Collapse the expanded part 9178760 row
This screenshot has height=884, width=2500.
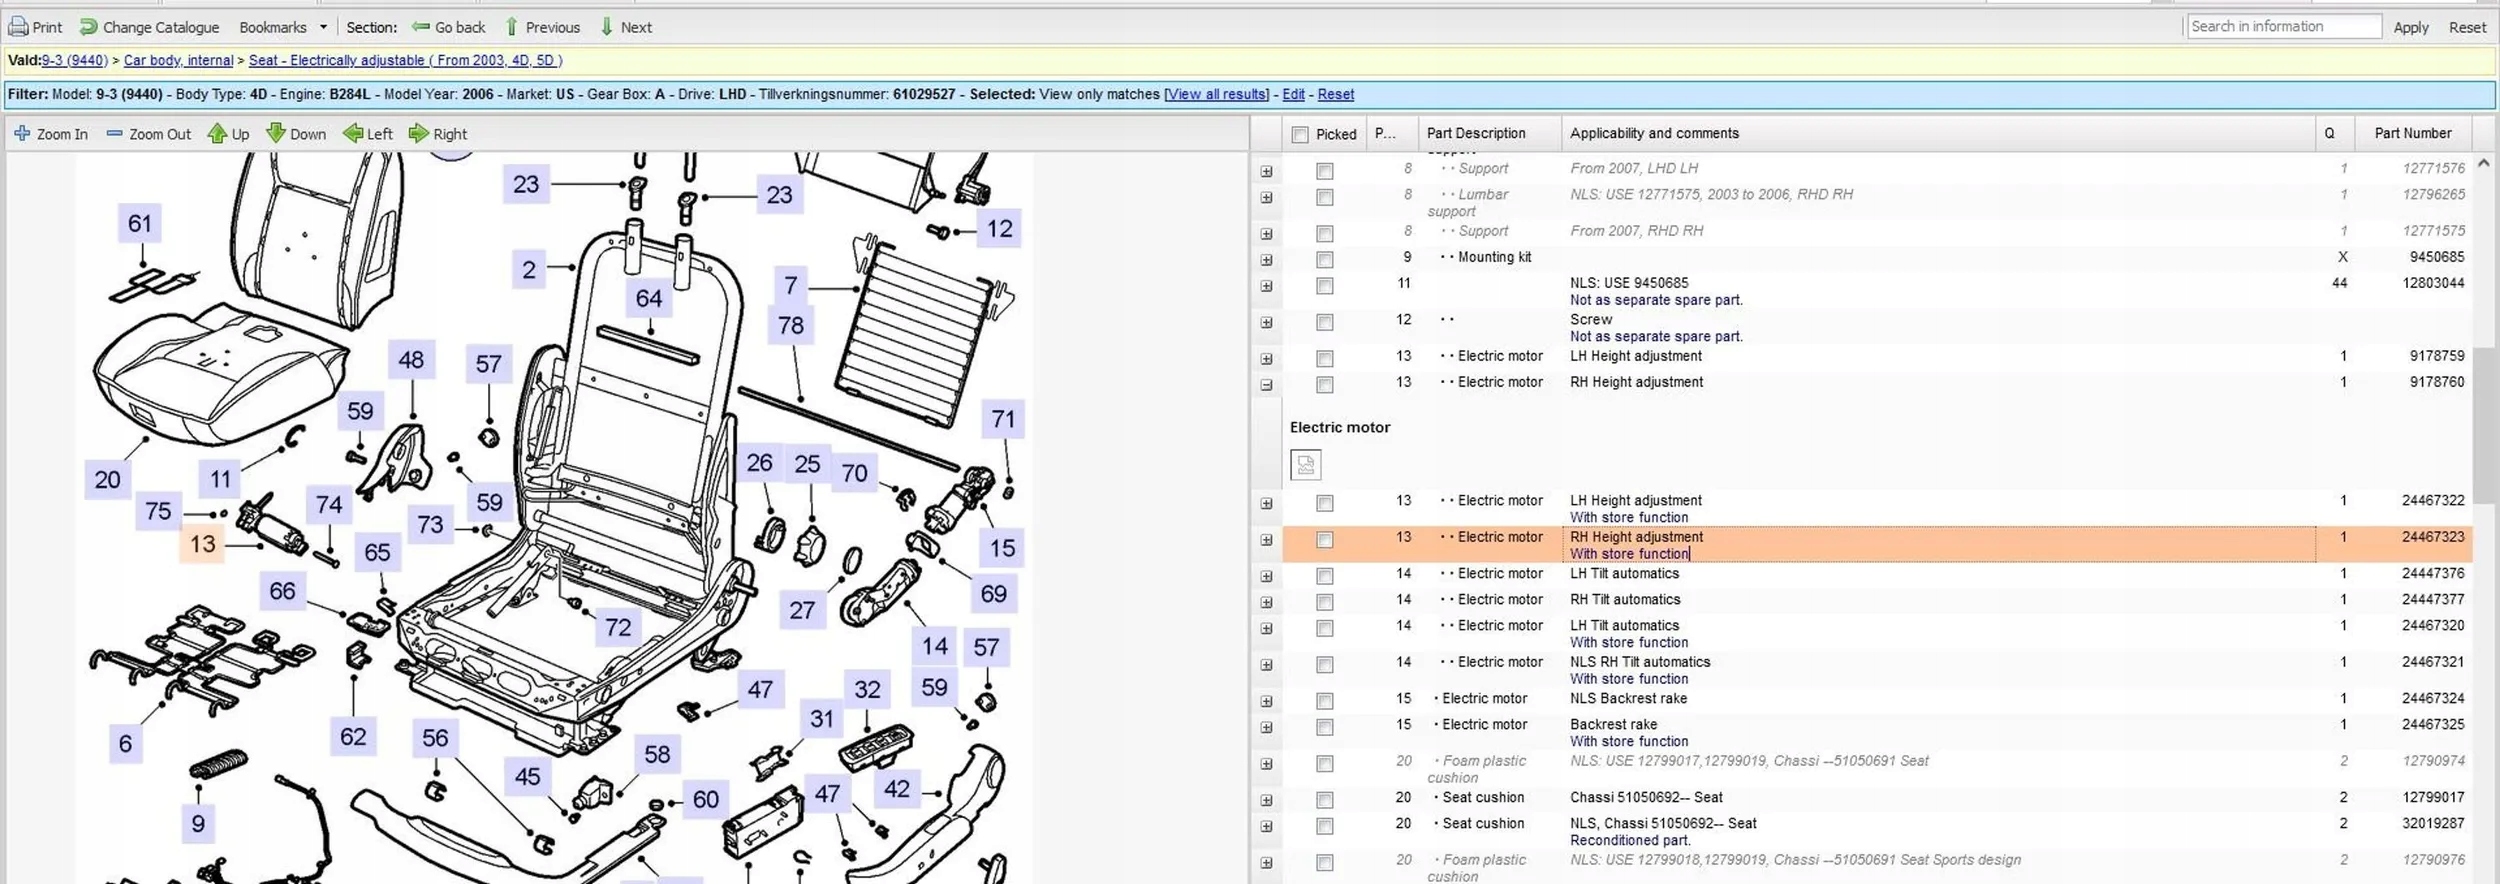tap(1266, 385)
